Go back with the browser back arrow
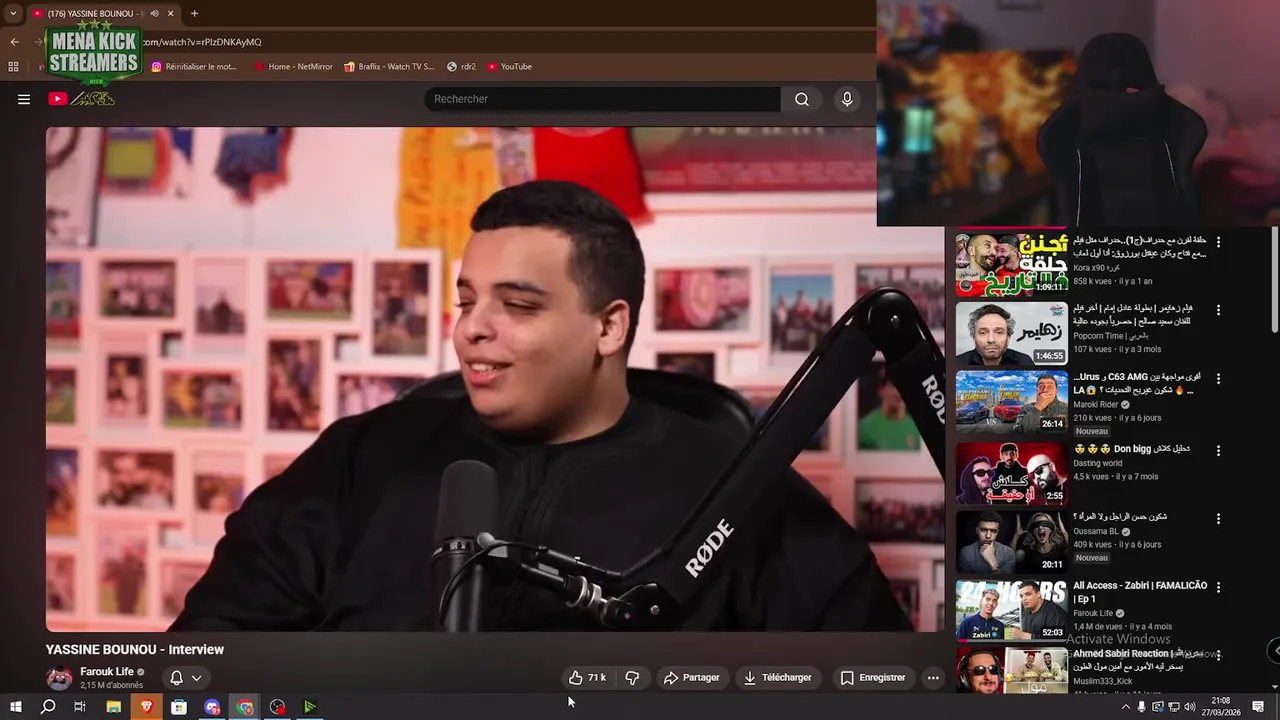This screenshot has width=1280, height=720. pyautogui.click(x=14, y=42)
